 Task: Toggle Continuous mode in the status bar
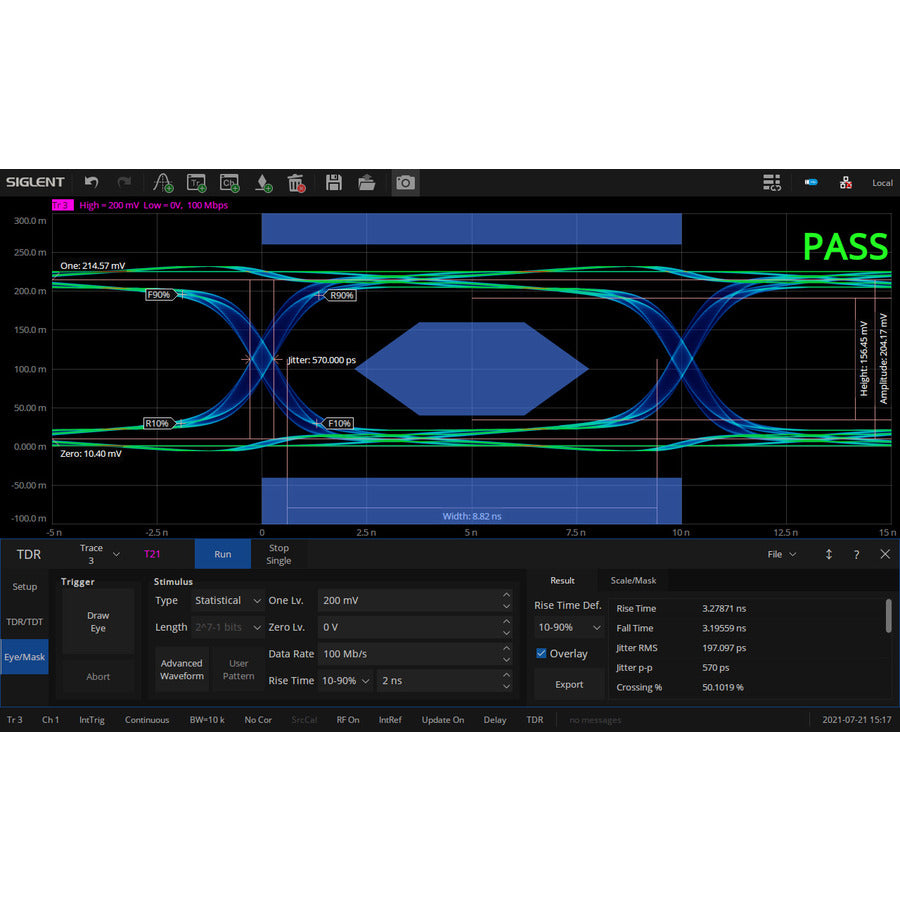[x=146, y=719]
